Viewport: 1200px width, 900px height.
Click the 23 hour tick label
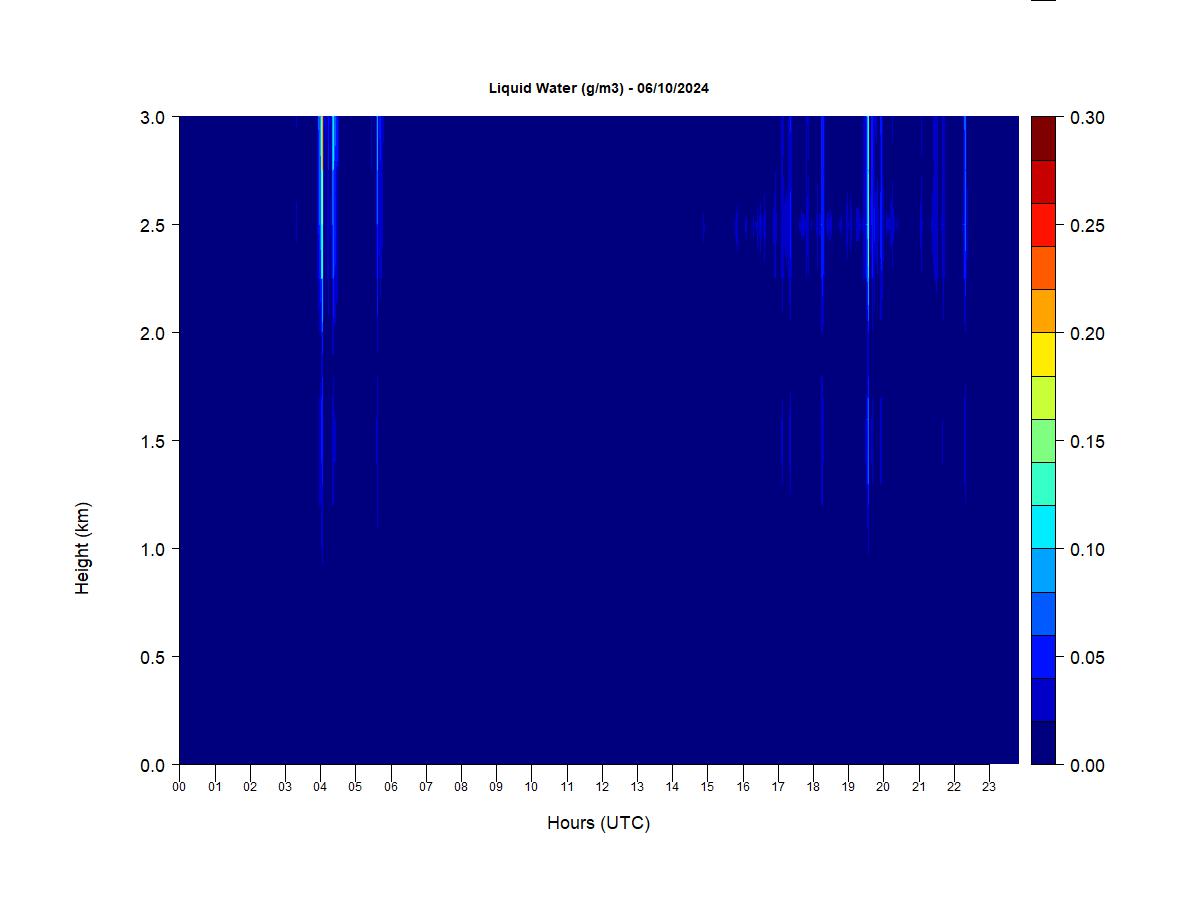pos(989,787)
